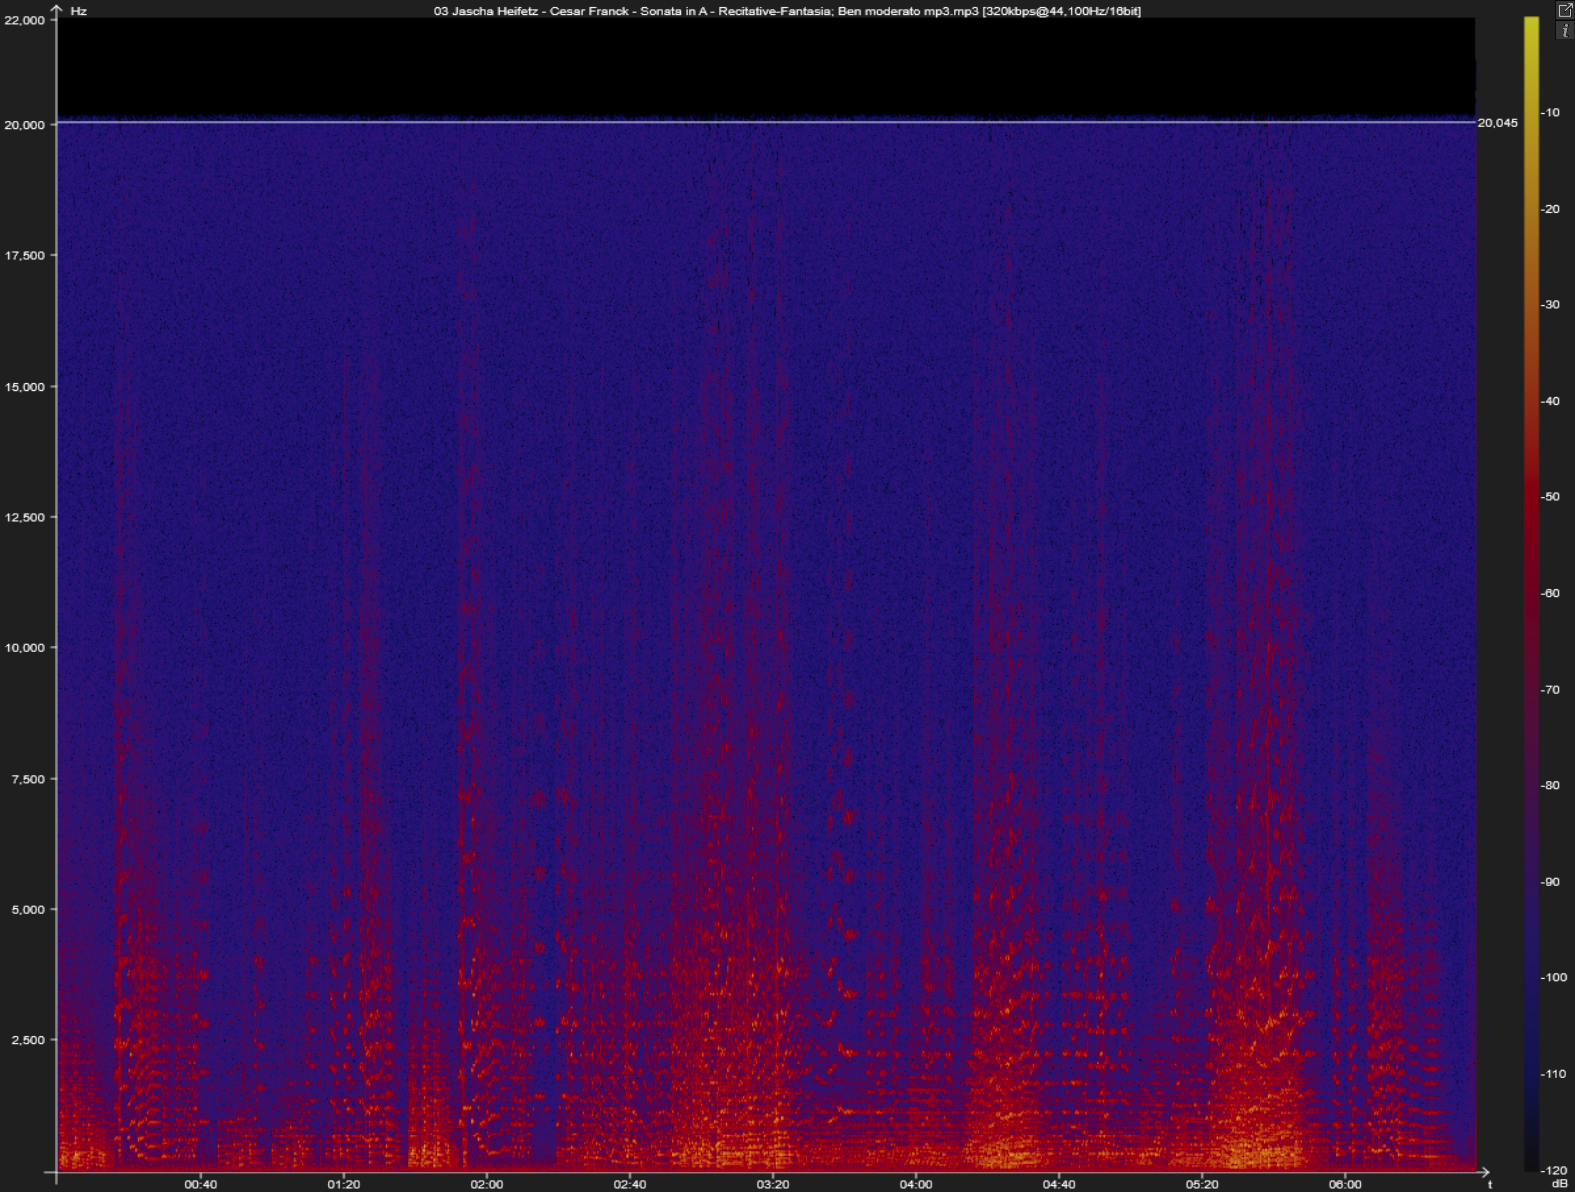Select the 20,045 Hz horizontal marker line
This screenshot has width=1575, height=1192.
766,122
